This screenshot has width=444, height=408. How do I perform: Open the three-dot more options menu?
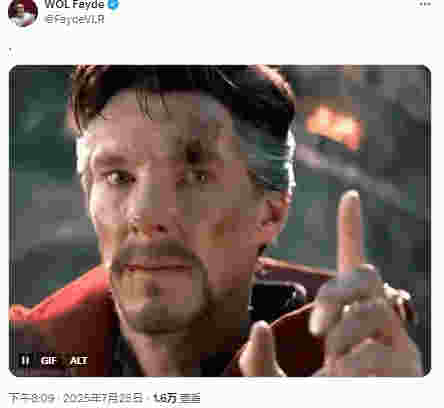click(425, 4)
